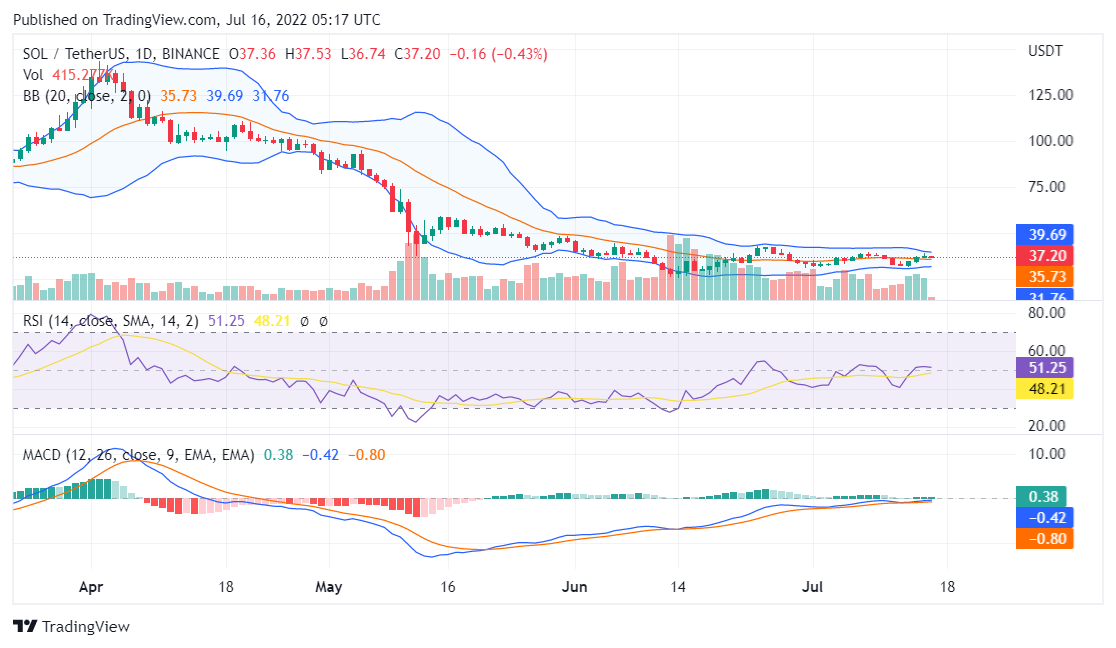This screenshot has width=1116, height=648.
Task: Click the Apr label on time axis
Action: pyautogui.click(x=91, y=588)
